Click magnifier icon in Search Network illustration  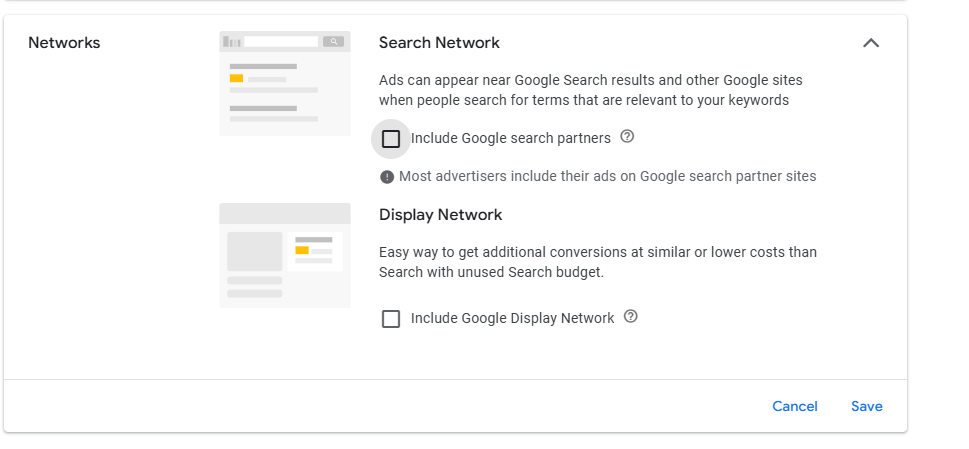coord(333,42)
